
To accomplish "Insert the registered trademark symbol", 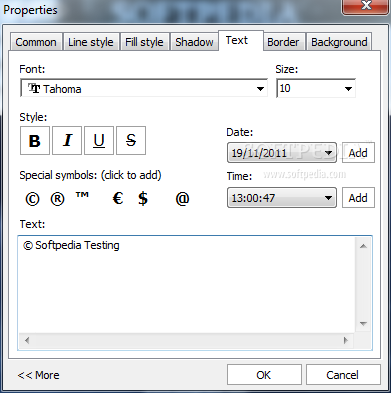I will (x=57, y=199).
